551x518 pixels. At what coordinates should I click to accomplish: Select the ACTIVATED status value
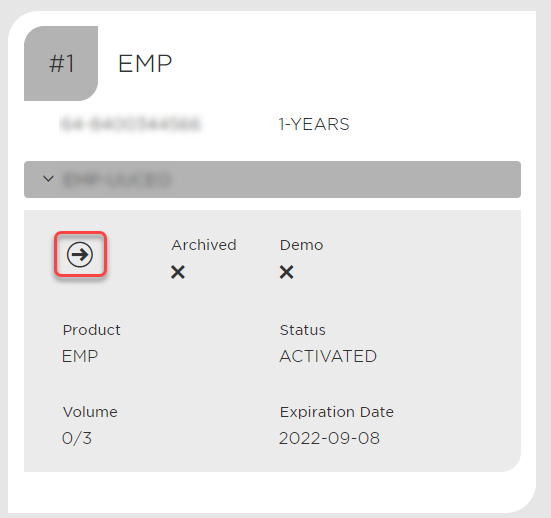point(328,356)
